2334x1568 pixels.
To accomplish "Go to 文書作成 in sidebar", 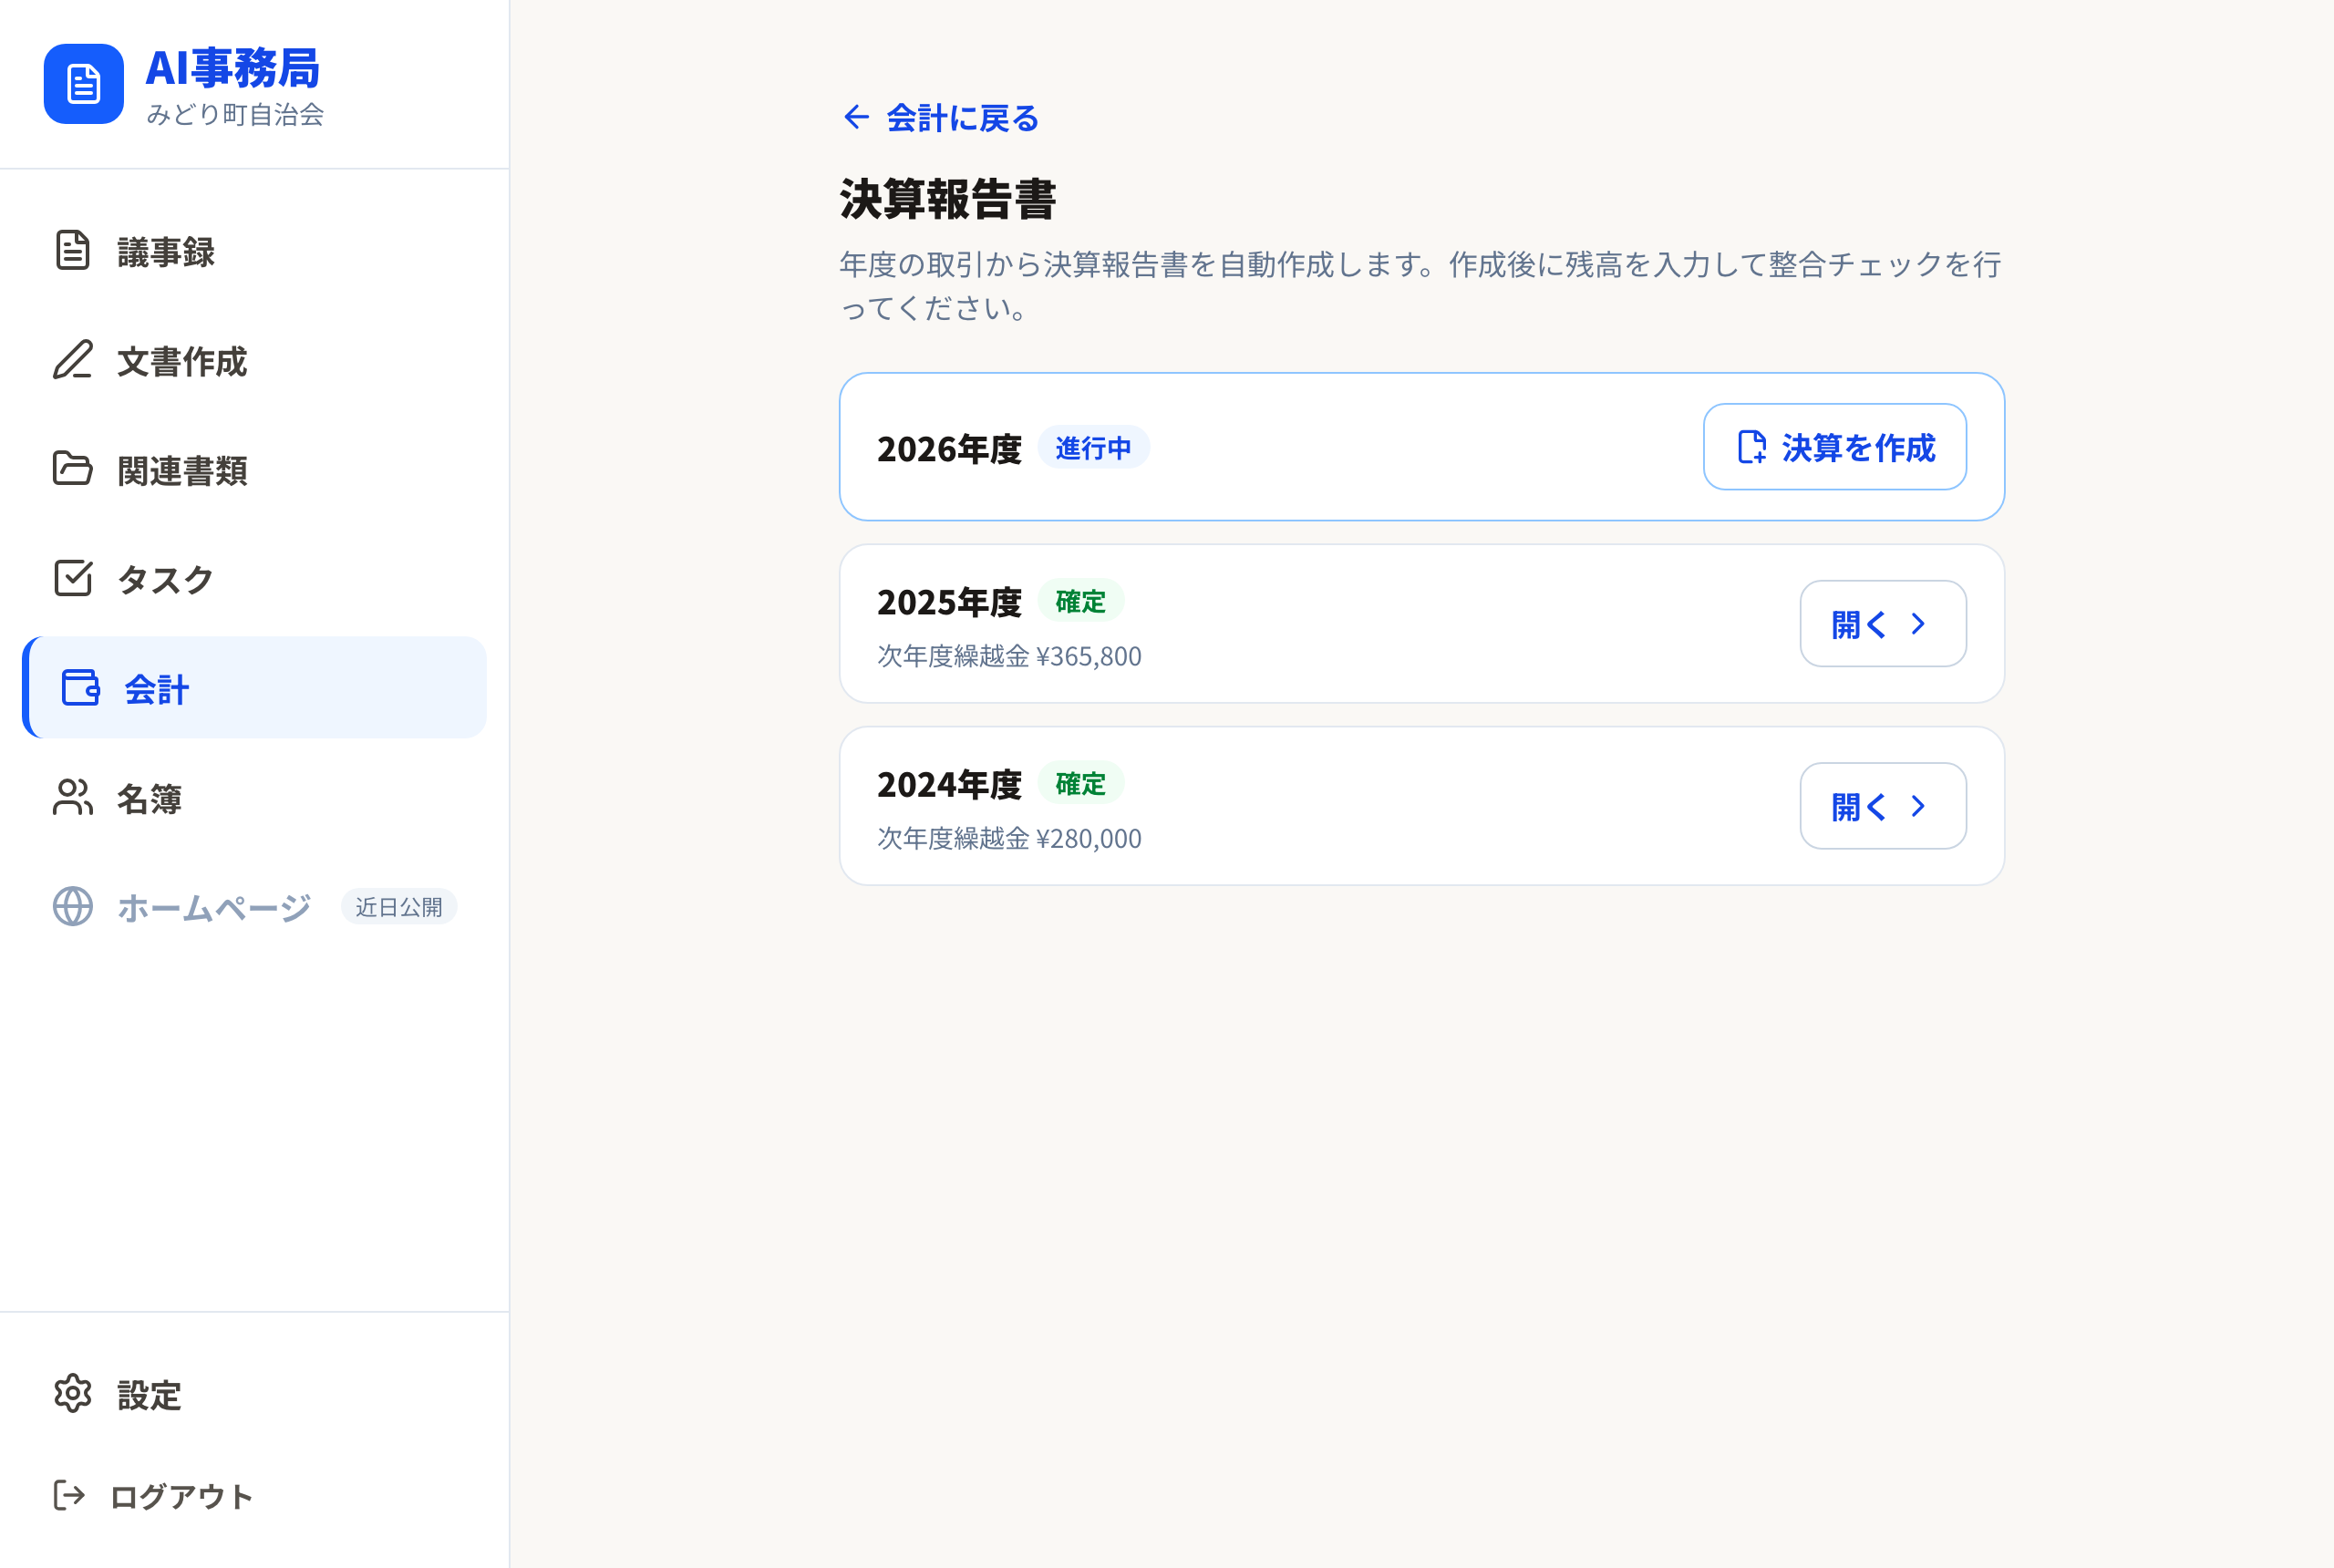I will 254,360.
